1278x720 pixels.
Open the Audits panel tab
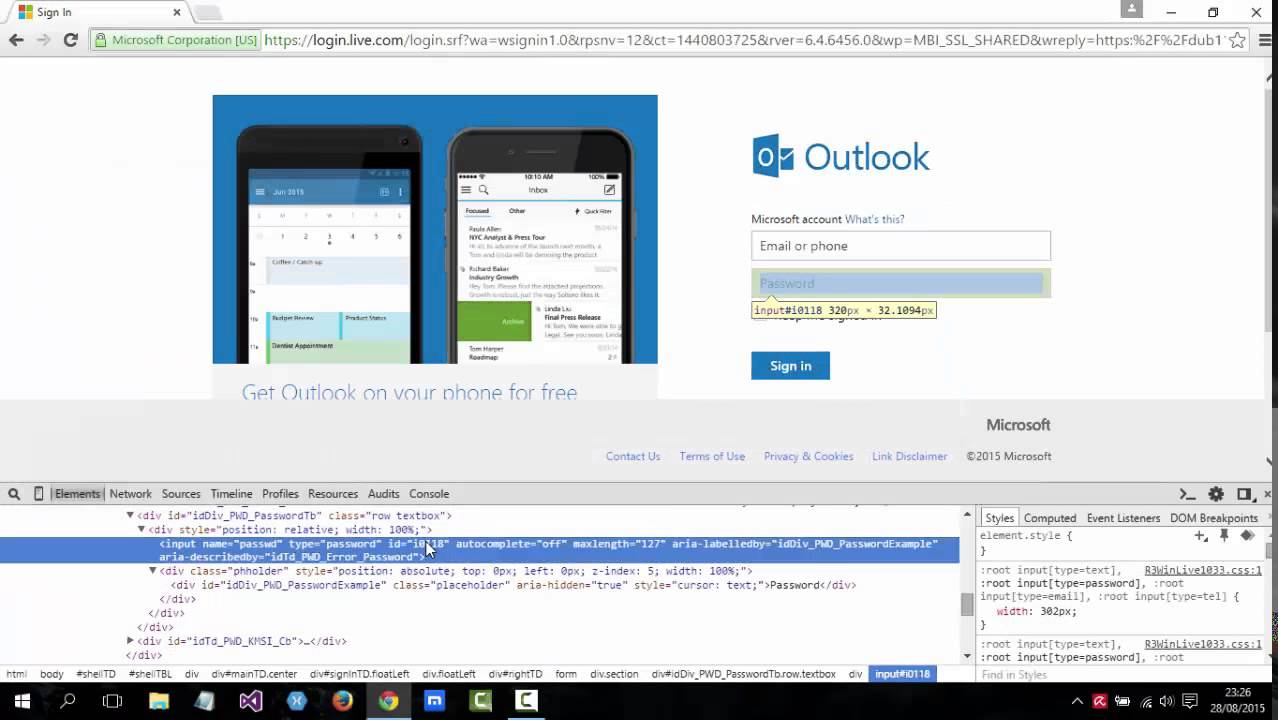coord(383,494)
